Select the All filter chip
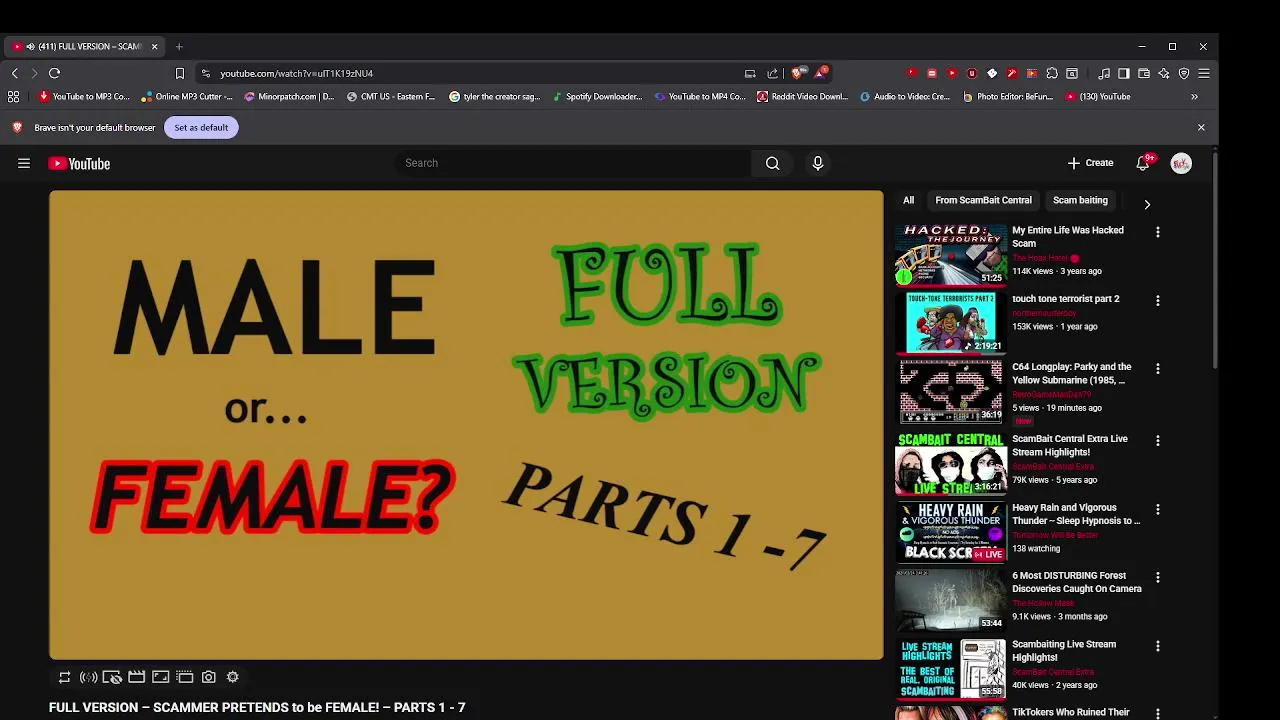 point(908,200)
